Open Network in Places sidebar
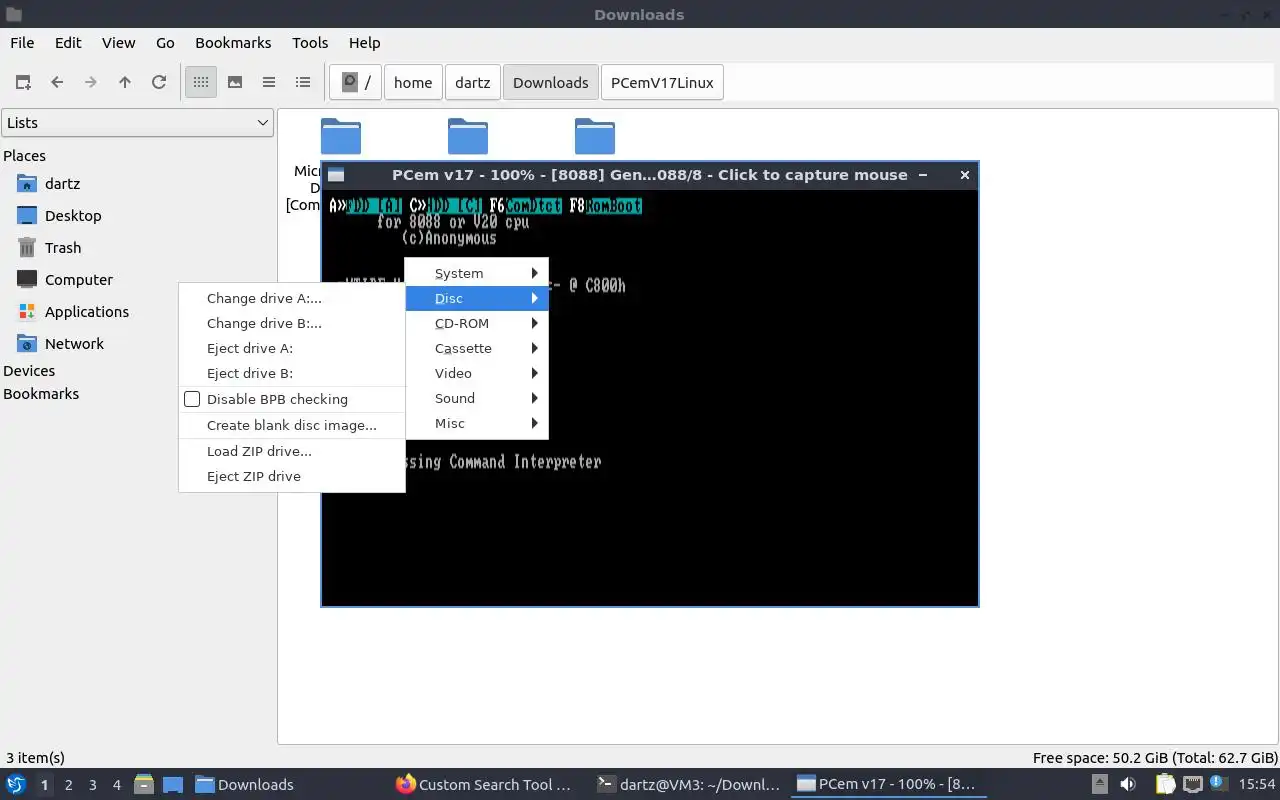Image resolution: width=1280 pixels, height=800 pixels. tap(74, 344)
